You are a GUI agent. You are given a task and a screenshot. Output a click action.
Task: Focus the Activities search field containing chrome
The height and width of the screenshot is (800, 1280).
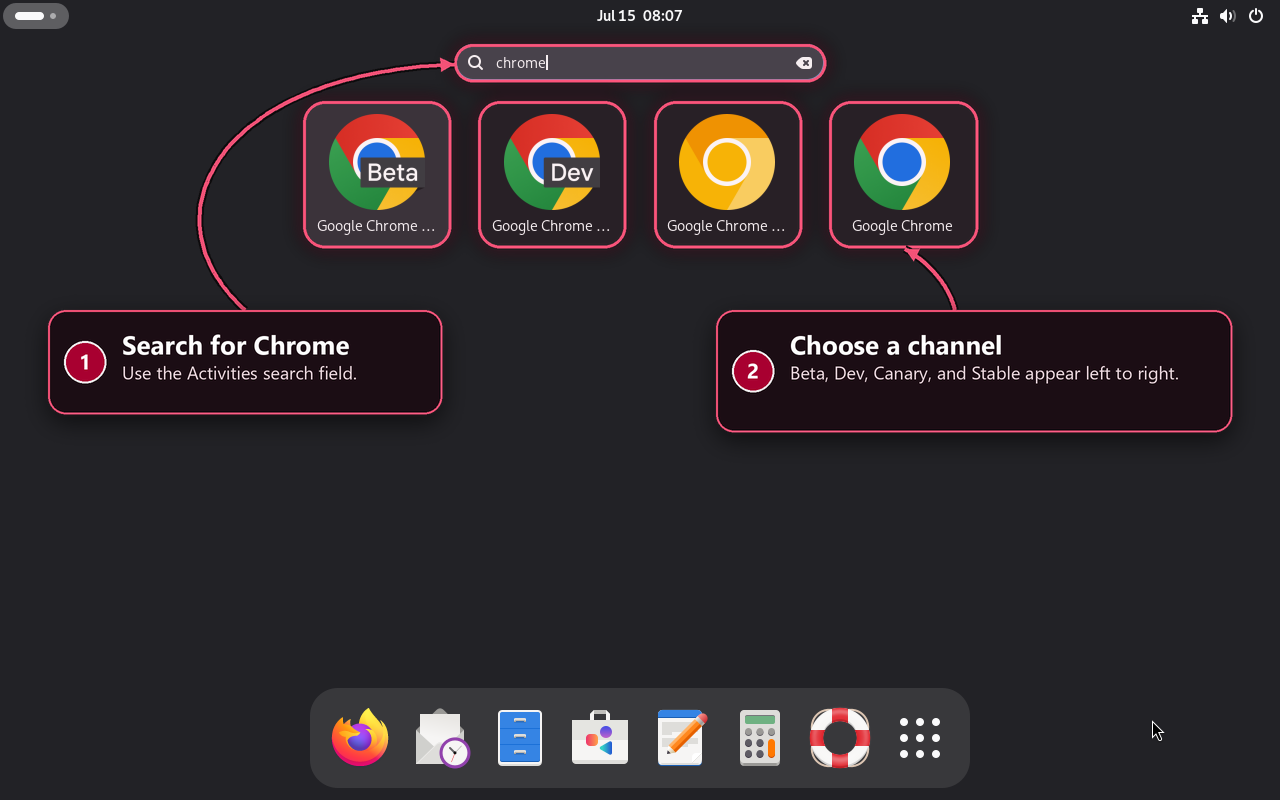[640, 63]
